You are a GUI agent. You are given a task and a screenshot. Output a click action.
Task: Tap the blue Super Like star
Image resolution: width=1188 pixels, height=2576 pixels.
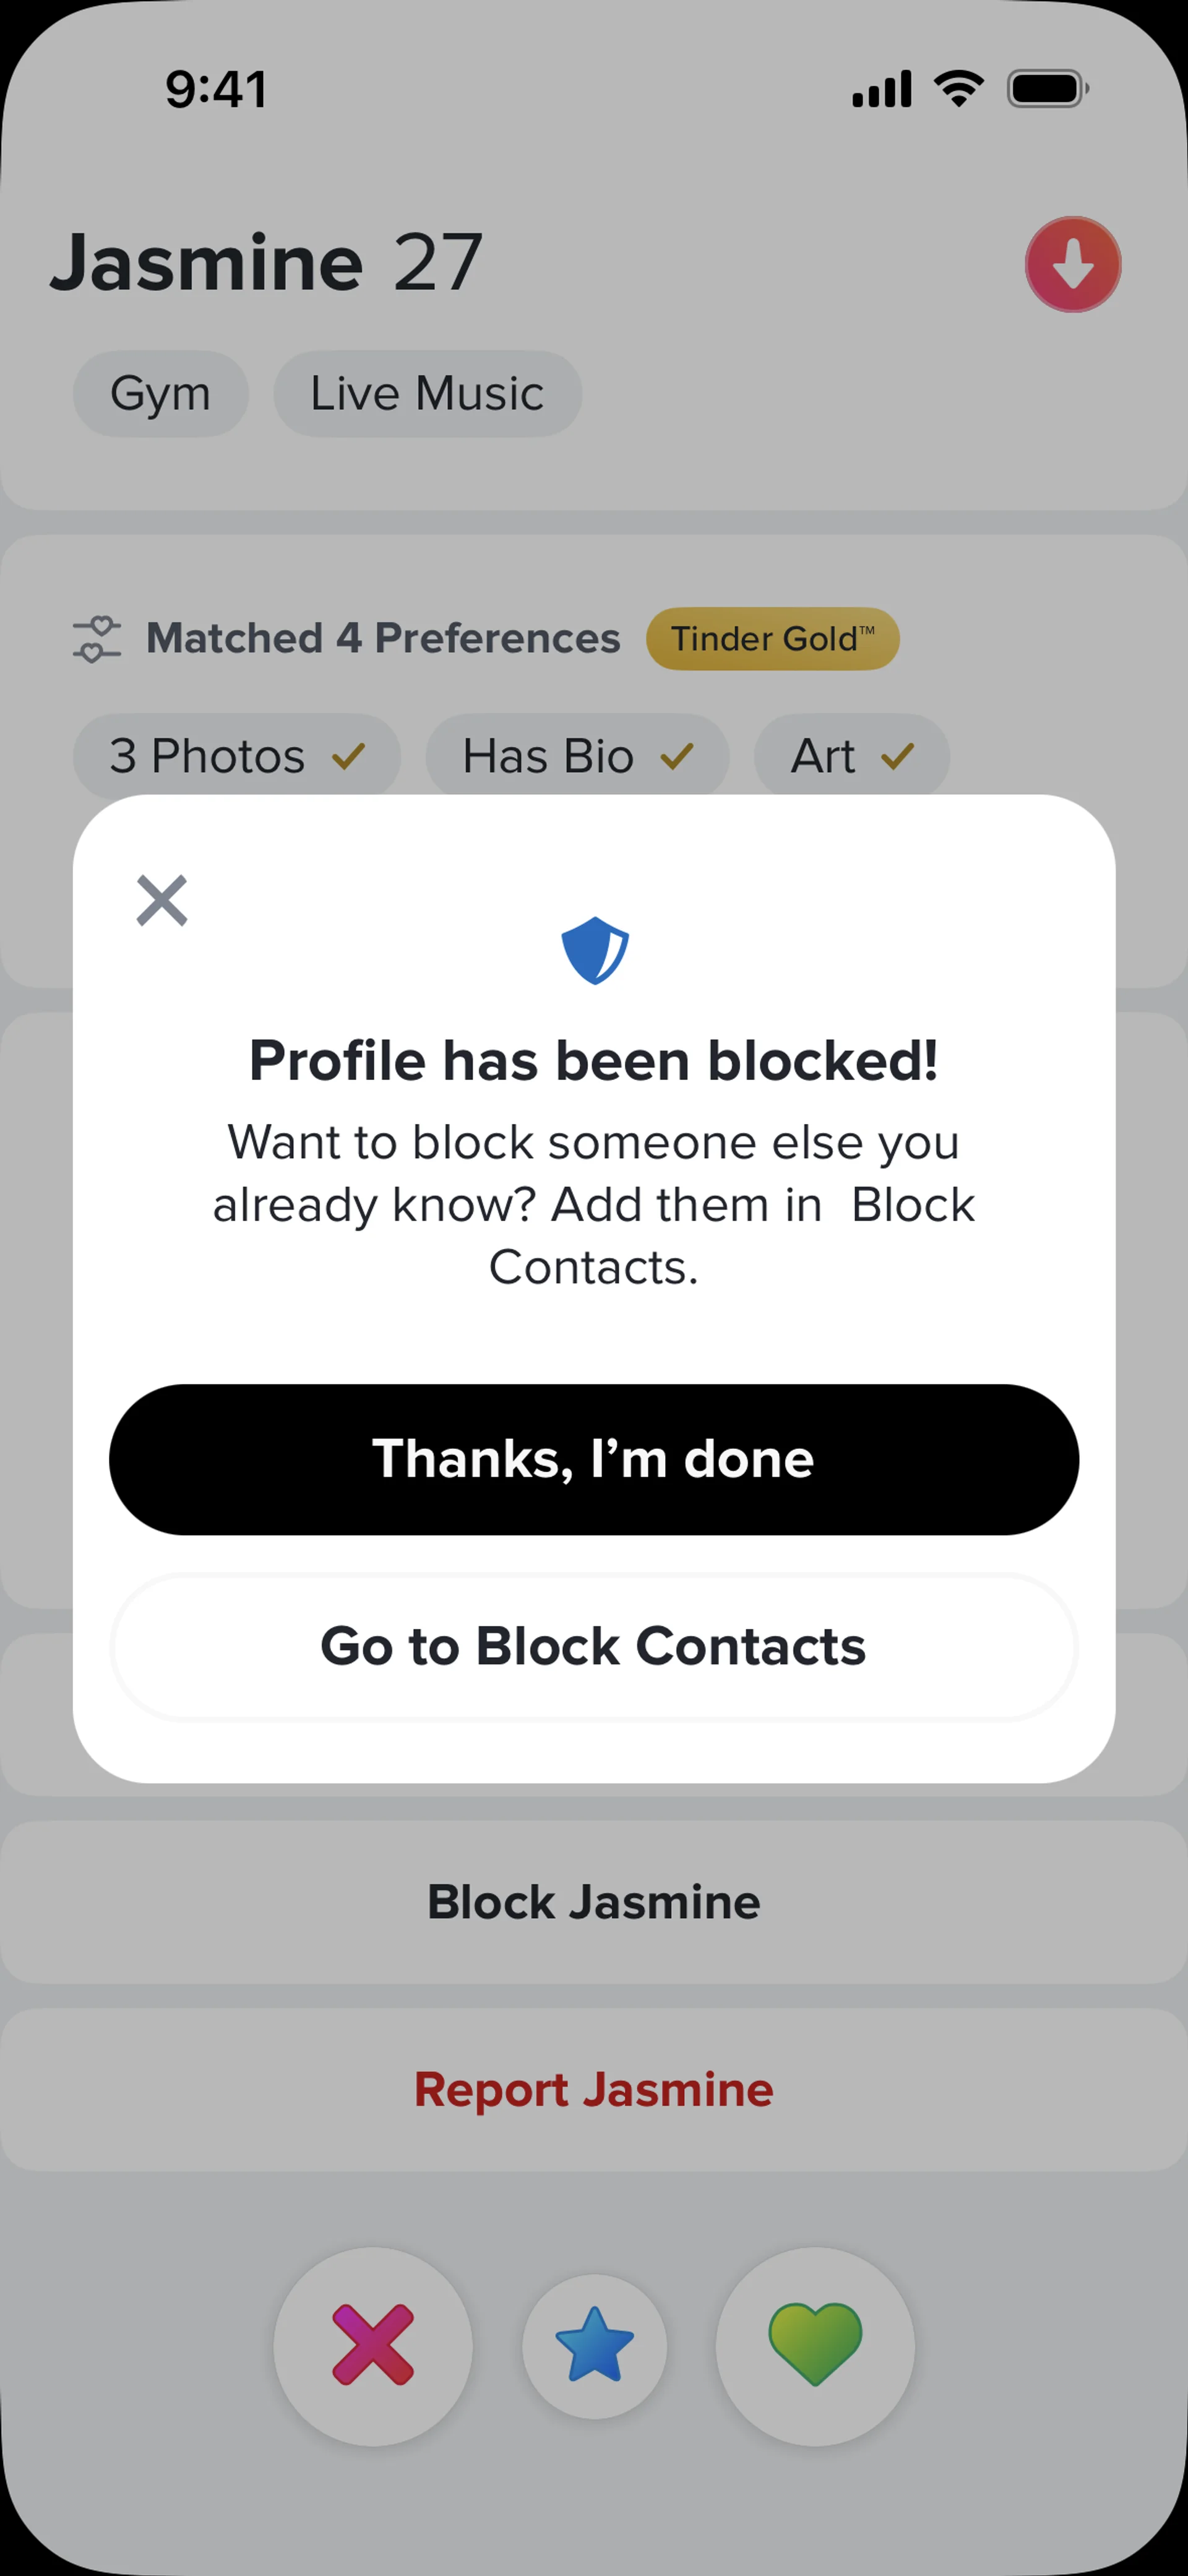tap(594, 2346)
